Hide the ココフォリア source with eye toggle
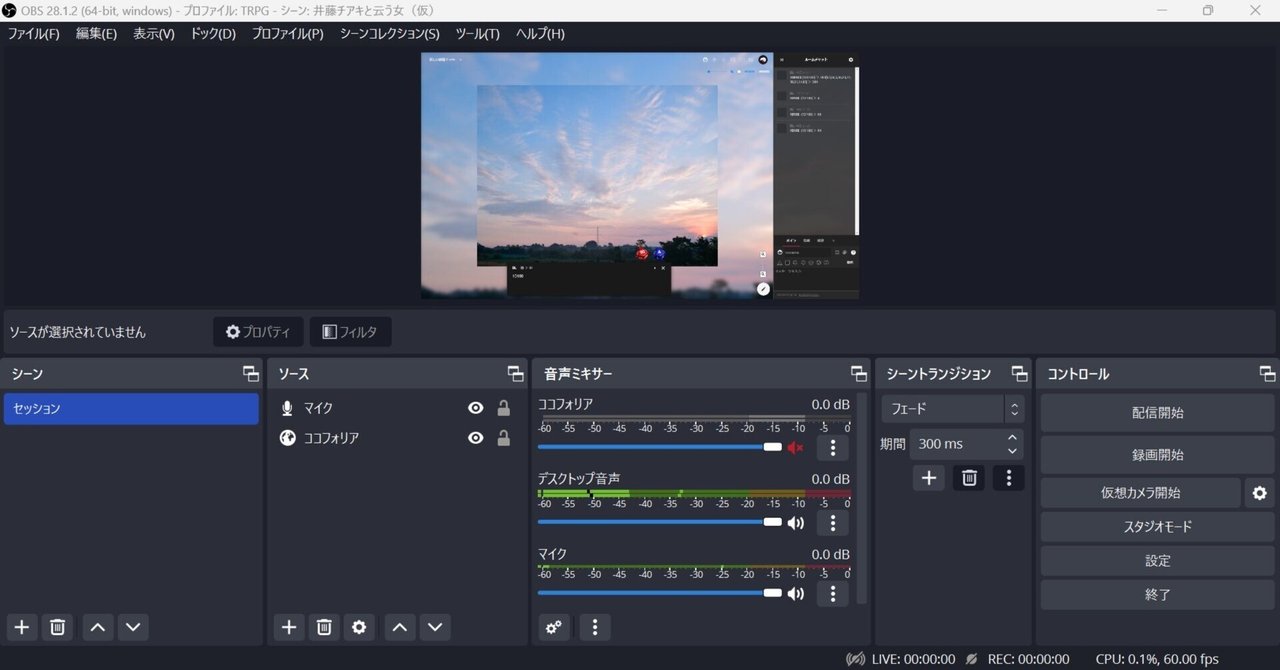This screenshot has height=670, width=1280. click(x=475, y=438)
